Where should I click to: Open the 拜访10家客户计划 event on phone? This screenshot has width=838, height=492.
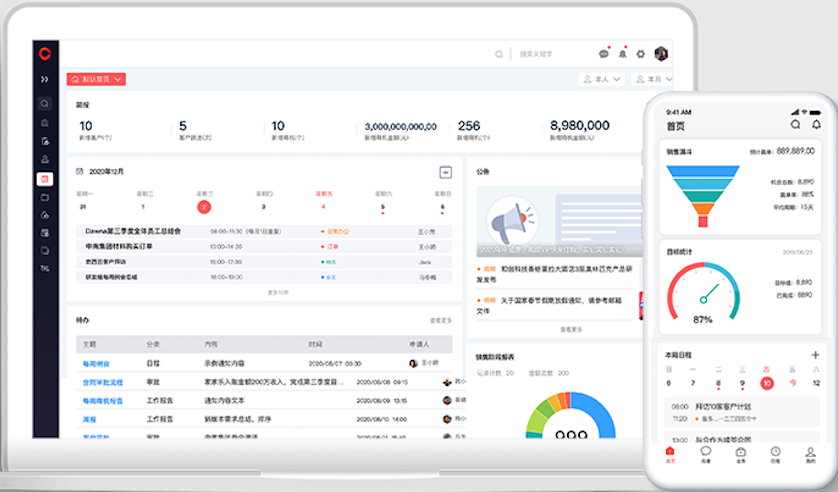pos(741,412)
